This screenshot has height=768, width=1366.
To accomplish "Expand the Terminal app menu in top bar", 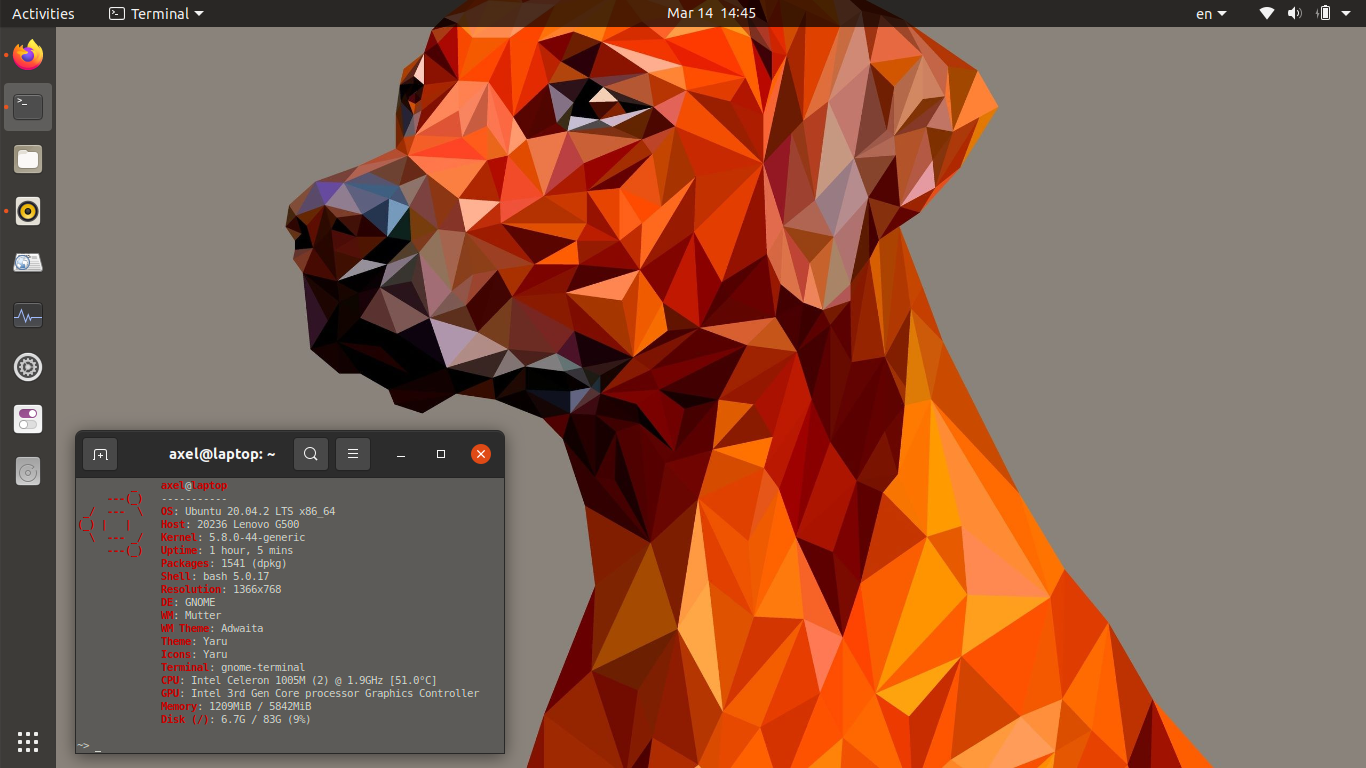I will point(156,14).
